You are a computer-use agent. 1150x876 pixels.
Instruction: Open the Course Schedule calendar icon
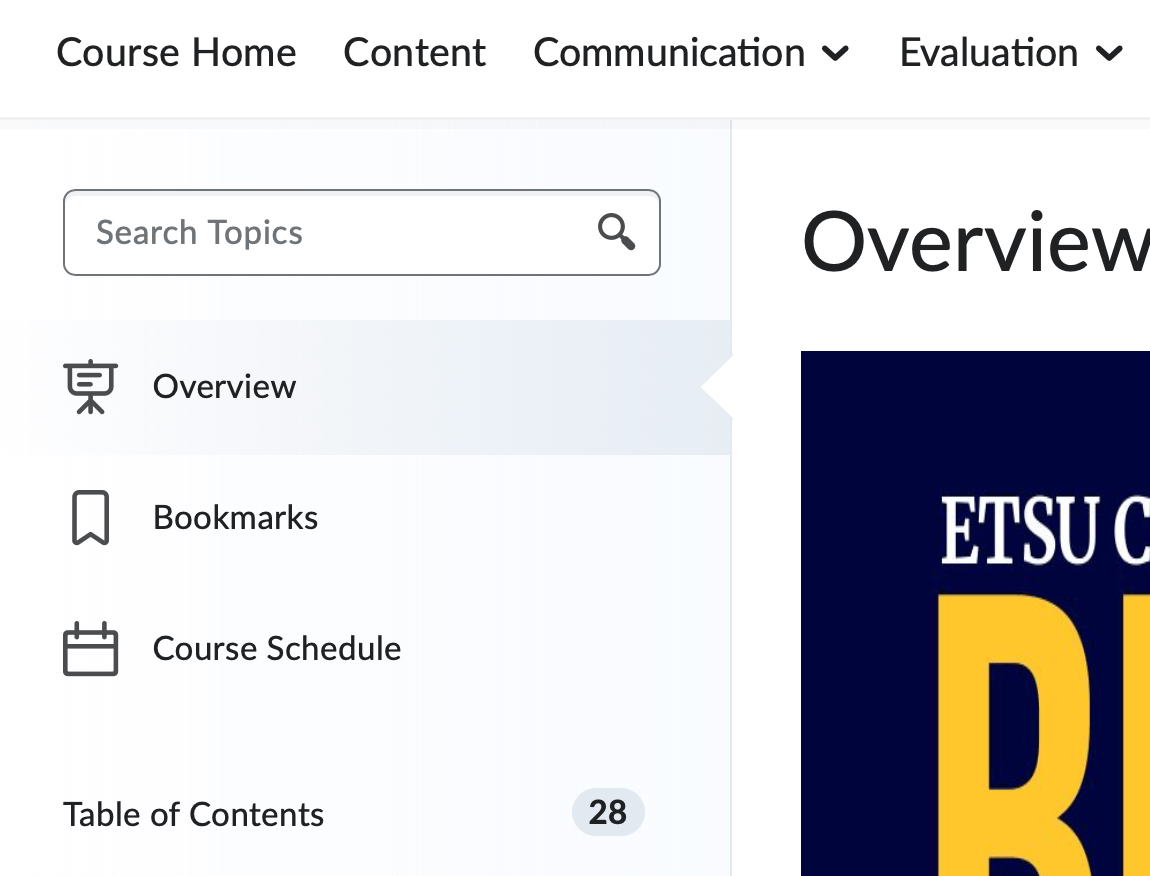[x=90, y=648]
